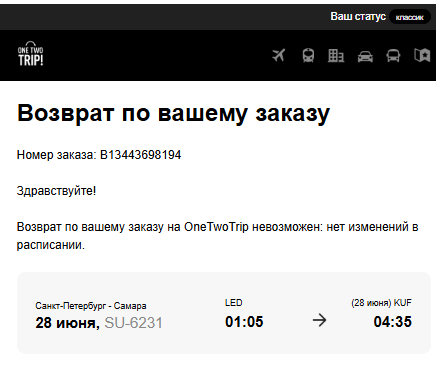Open the bus tickets icon
This screenshot has height=369, width=436.
[x=393, y=56]
